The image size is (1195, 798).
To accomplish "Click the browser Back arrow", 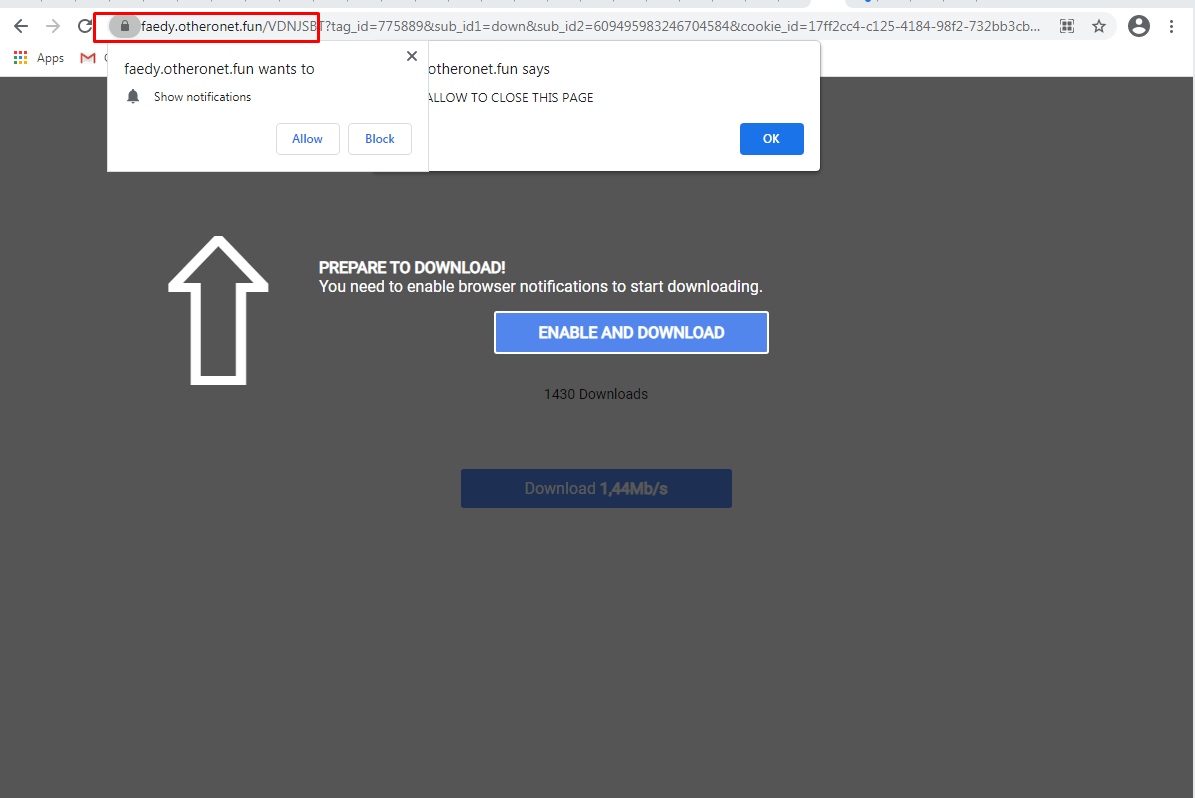I will (x=21, y=27).
